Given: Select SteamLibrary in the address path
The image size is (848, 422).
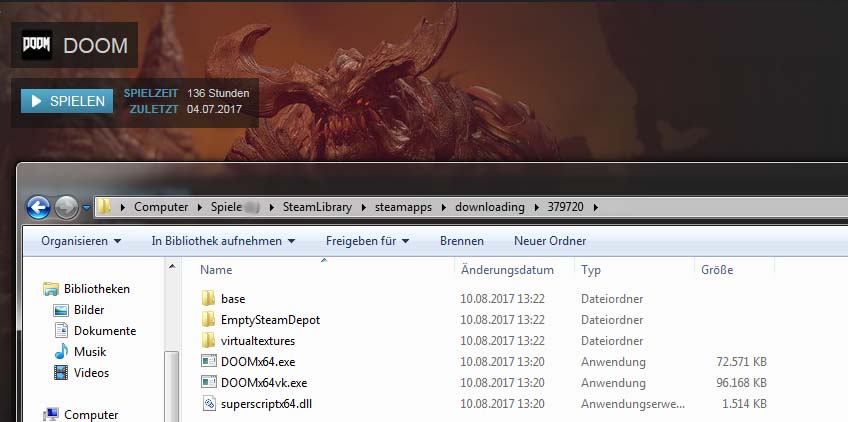Looking at the screenshot, I should pos(317,207).
